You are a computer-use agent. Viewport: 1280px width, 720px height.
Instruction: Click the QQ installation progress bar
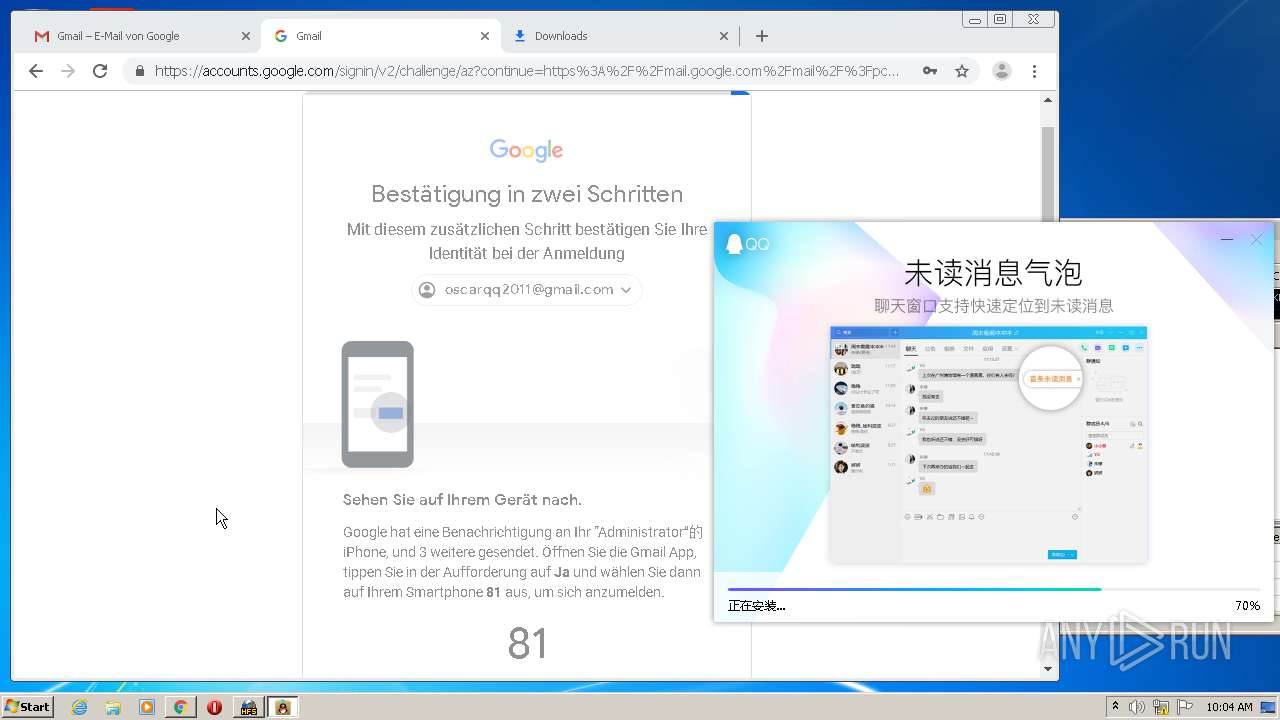click(x=994, y=589)
